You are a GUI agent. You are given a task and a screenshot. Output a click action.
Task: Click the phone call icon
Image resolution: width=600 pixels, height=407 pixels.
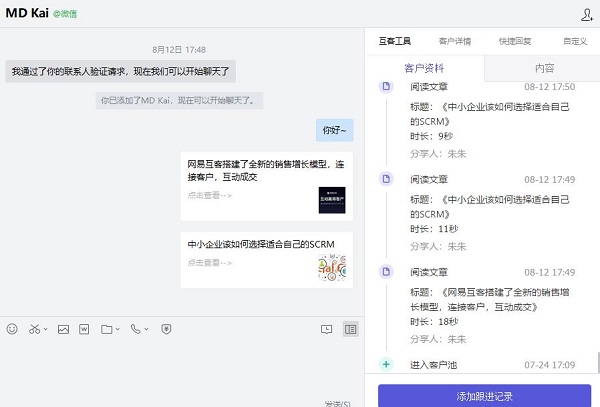coord(136,328)
